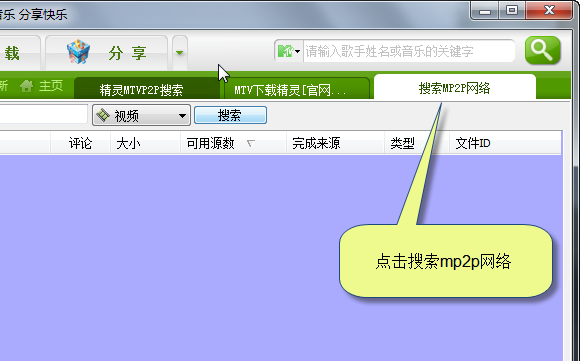Minimize the application window
The image size is (580, 361).
click(485, 11)
